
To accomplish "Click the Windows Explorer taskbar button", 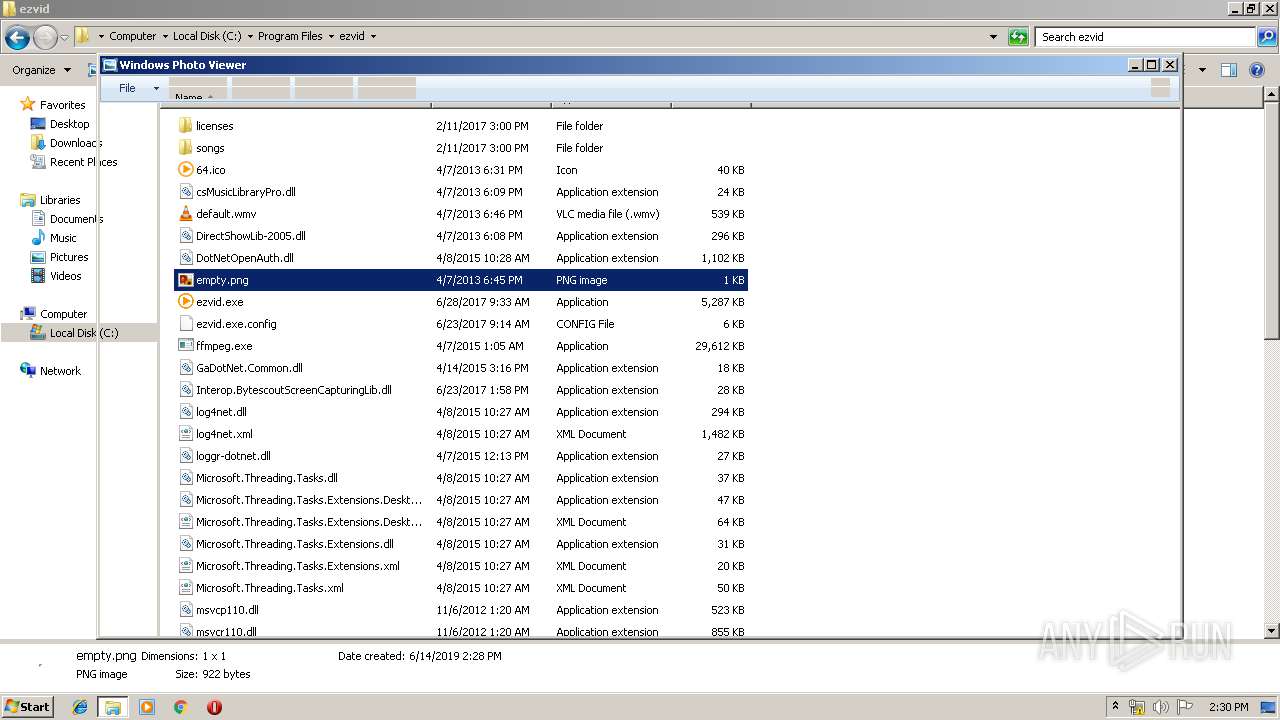I will pyautogui.click(x=113, y=707).
